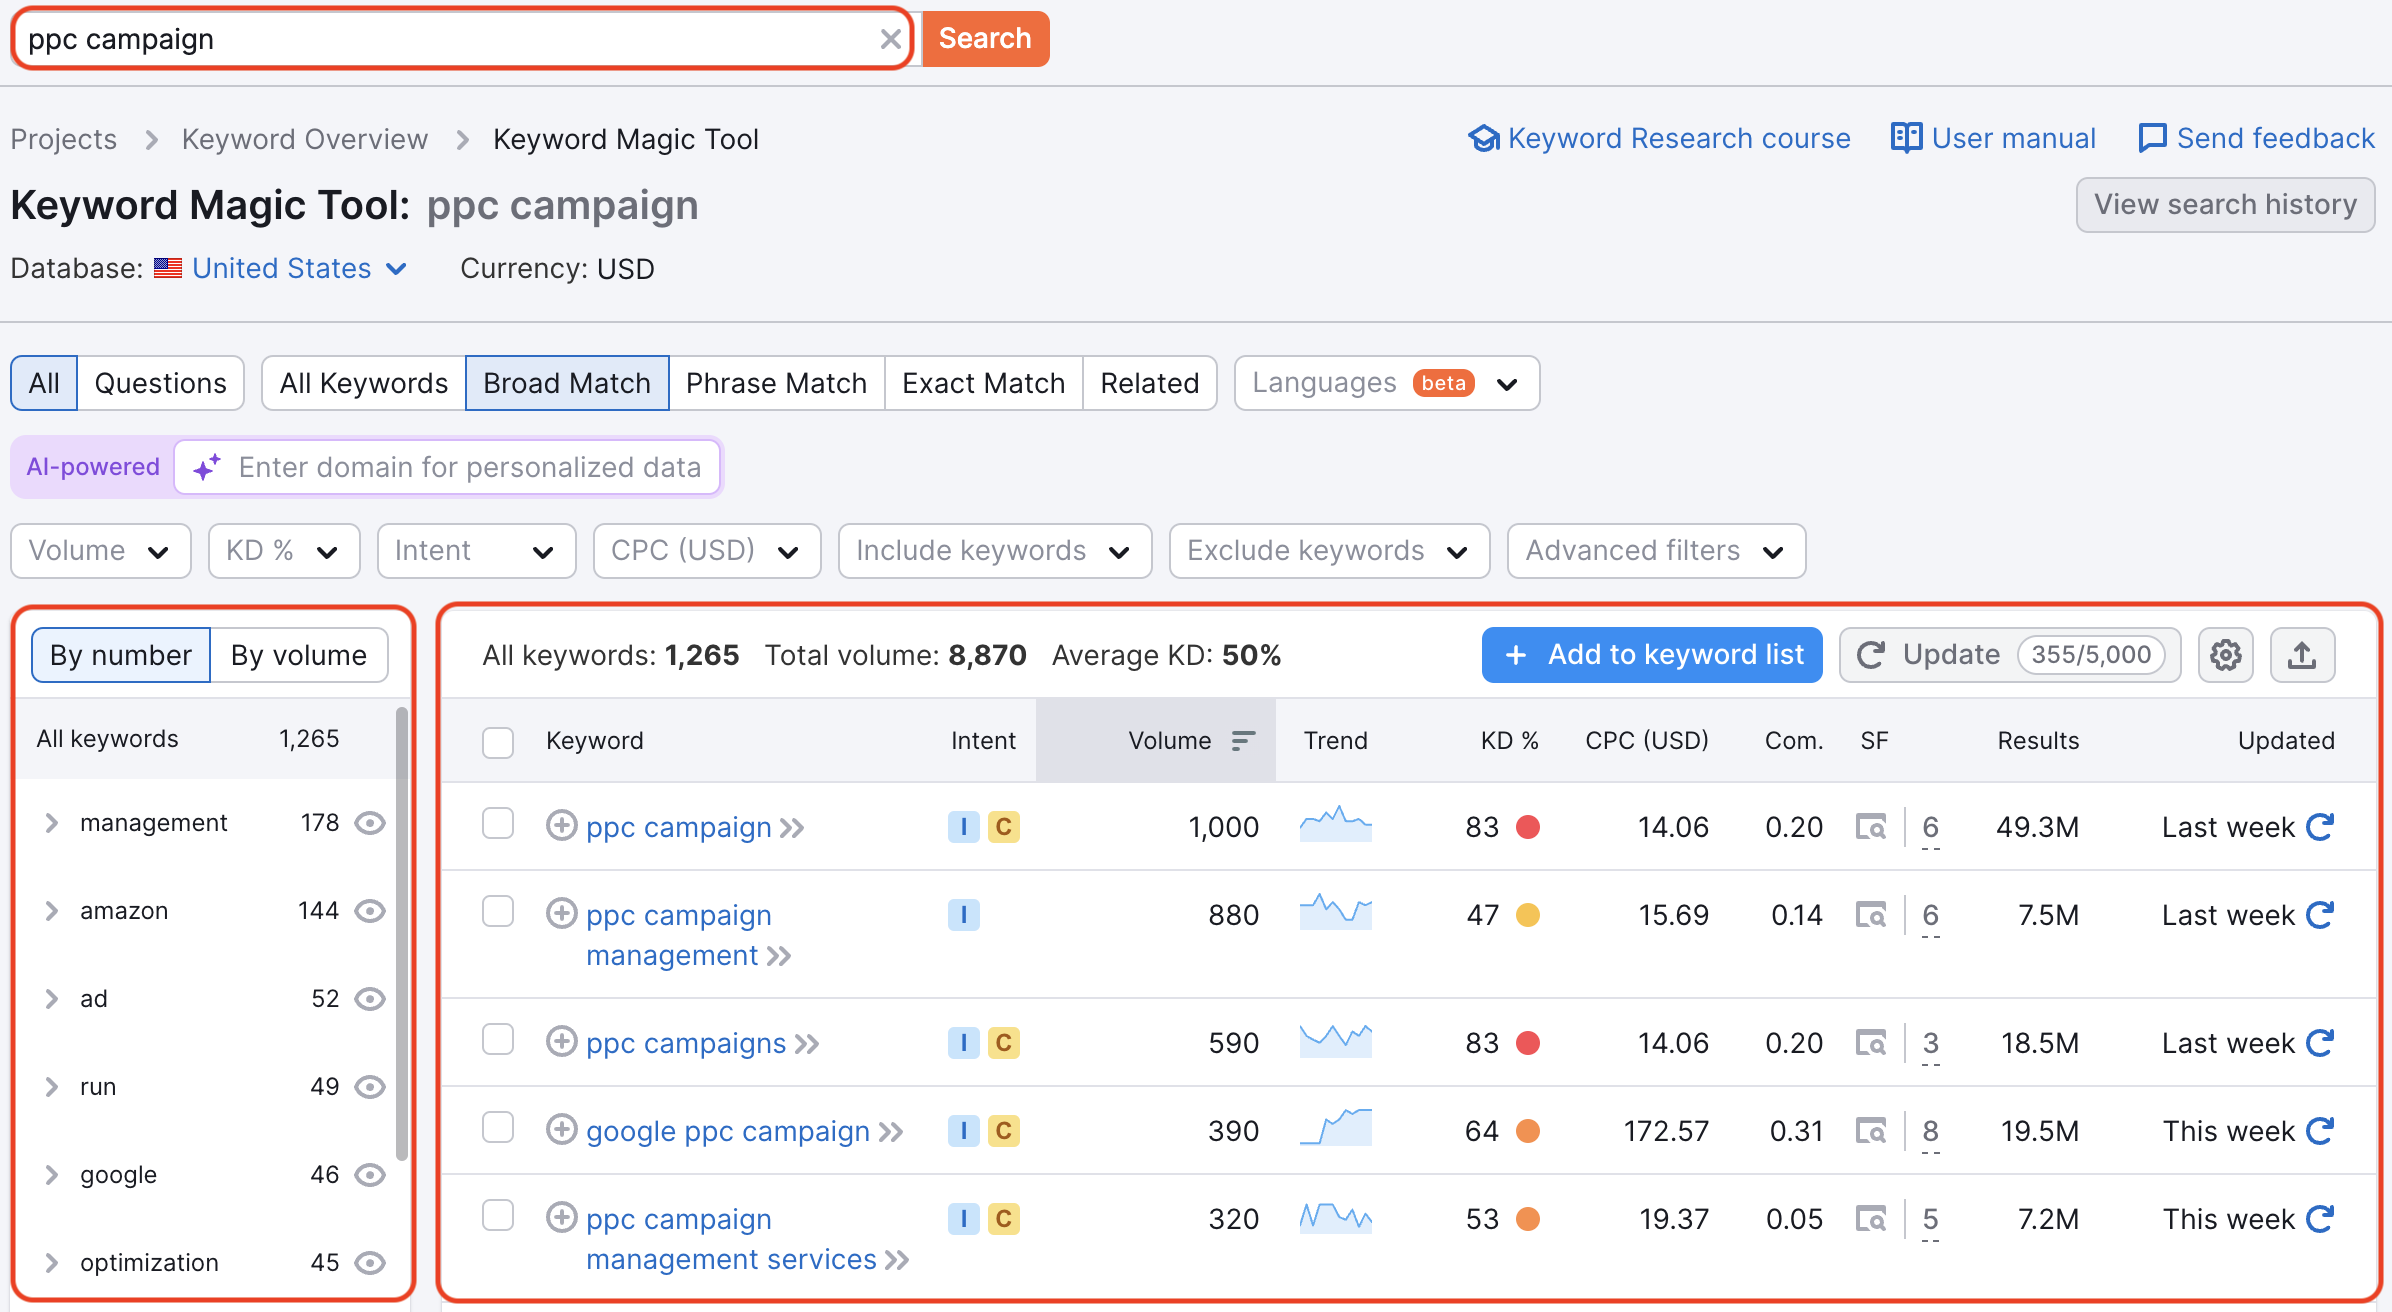Refresh google ppc campaign row data
Viewport: 2392px width, 1312px height.
pos(2320,1131)
